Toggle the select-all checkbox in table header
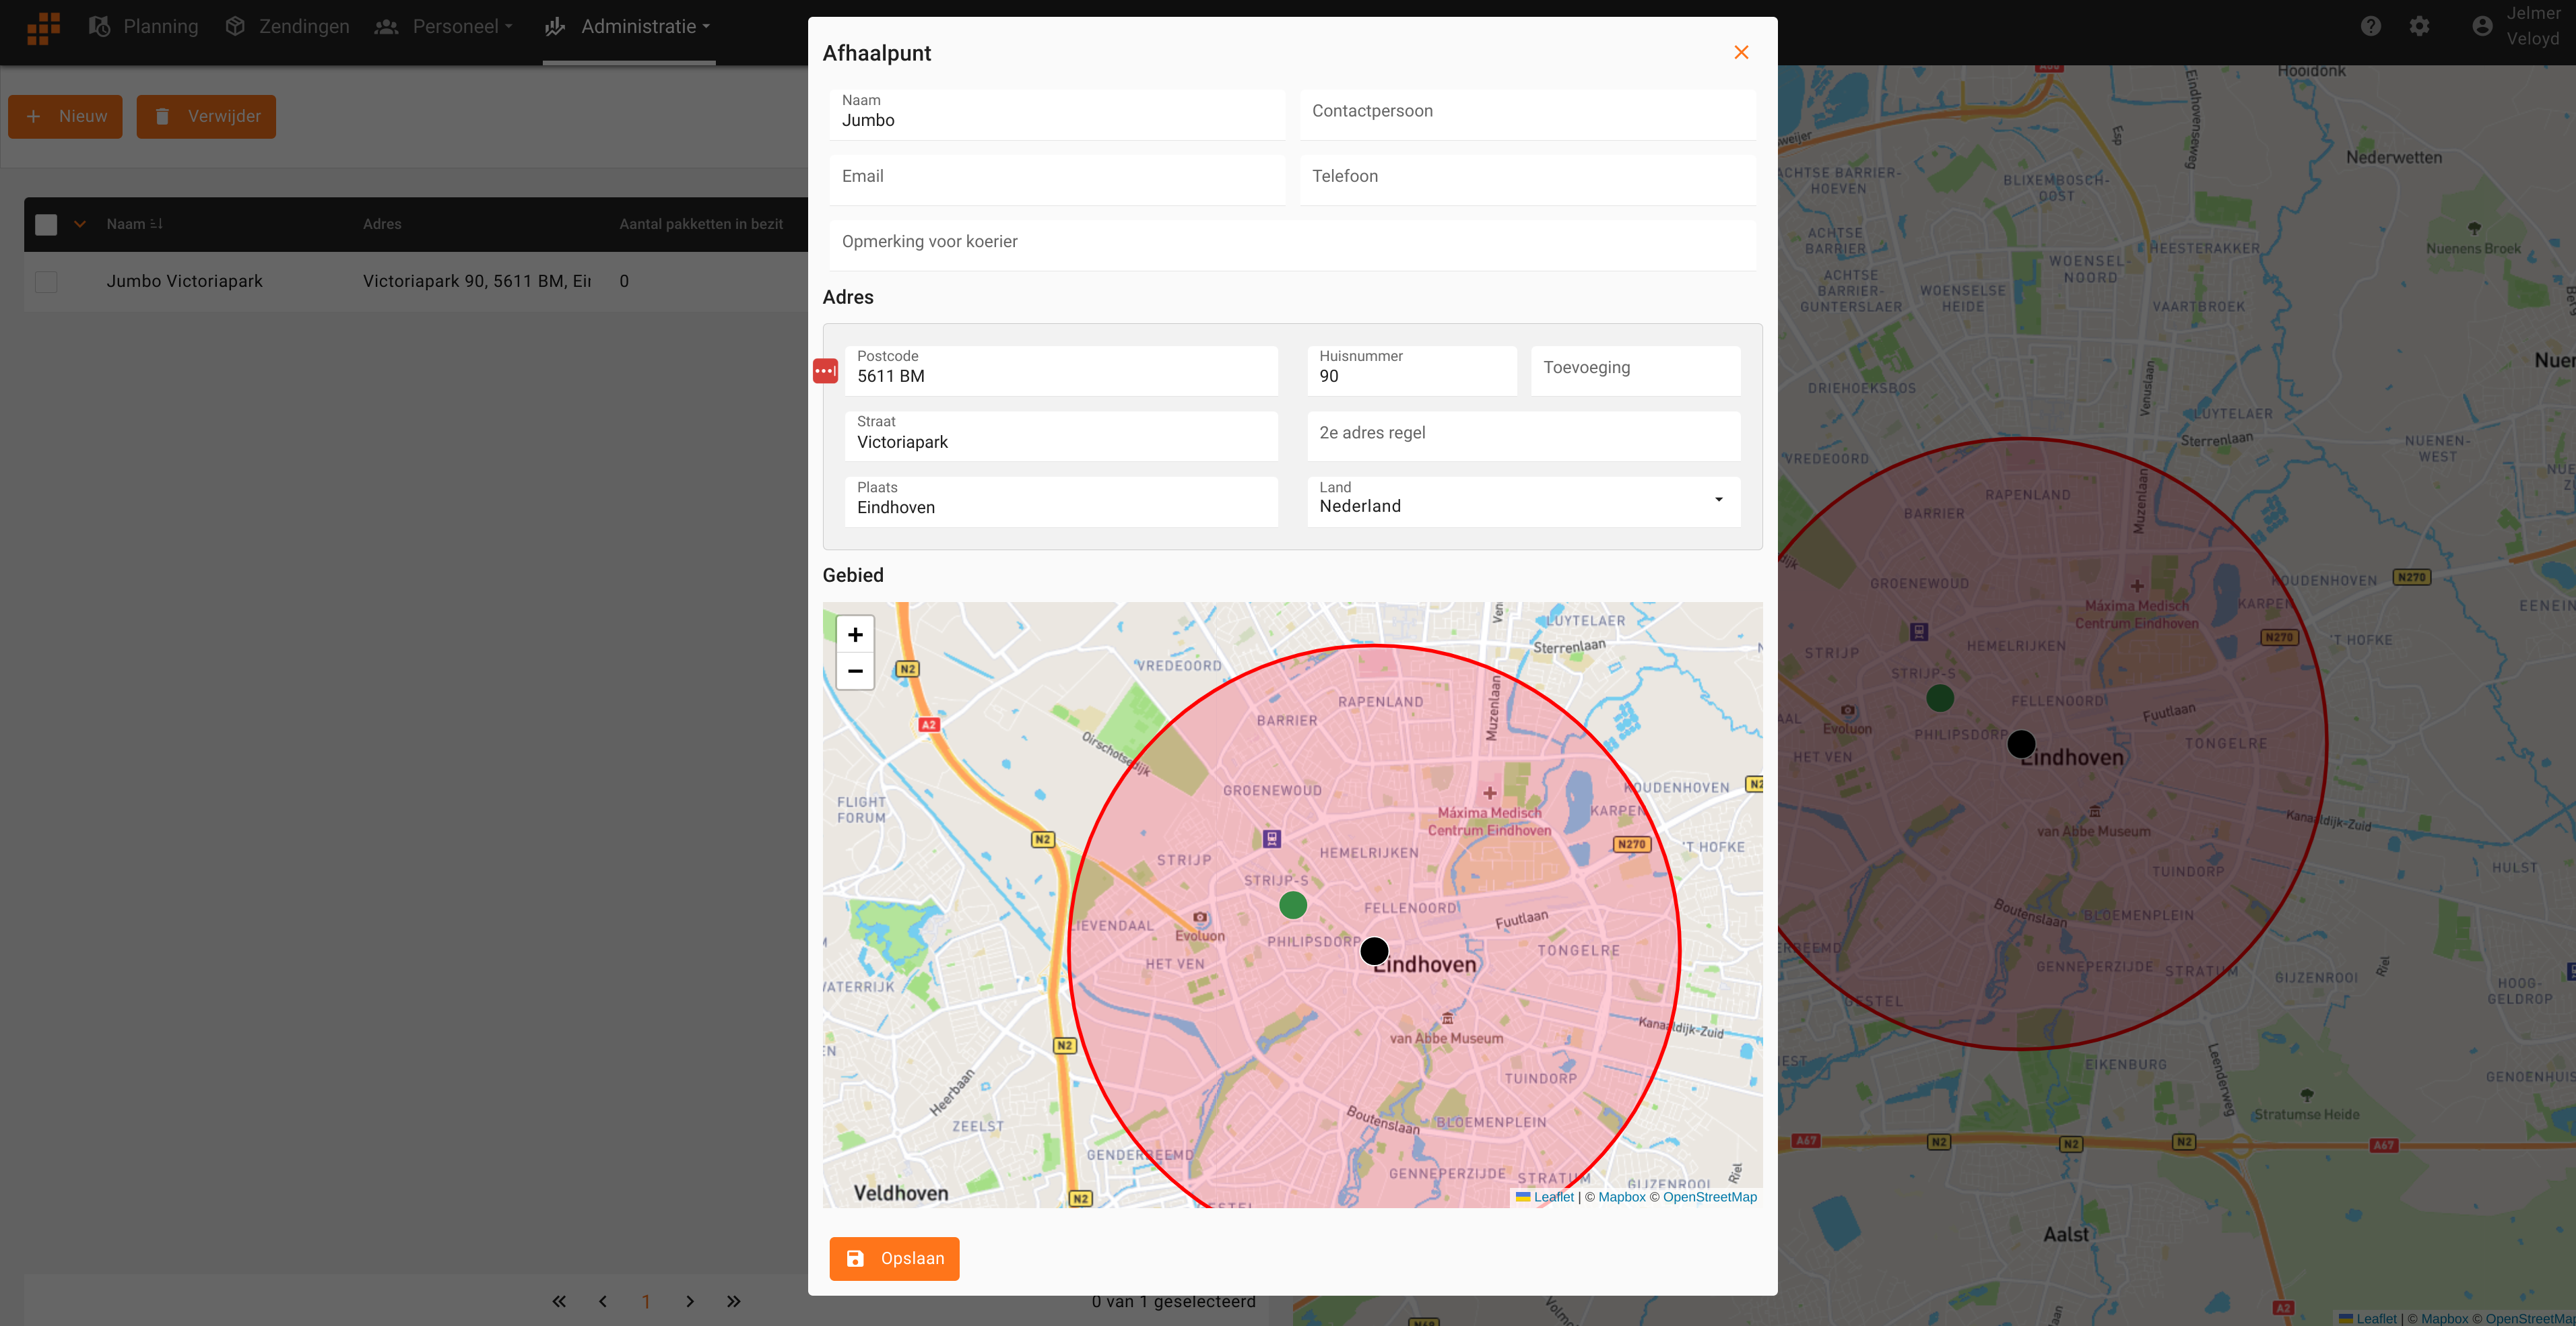 (46, 224)
